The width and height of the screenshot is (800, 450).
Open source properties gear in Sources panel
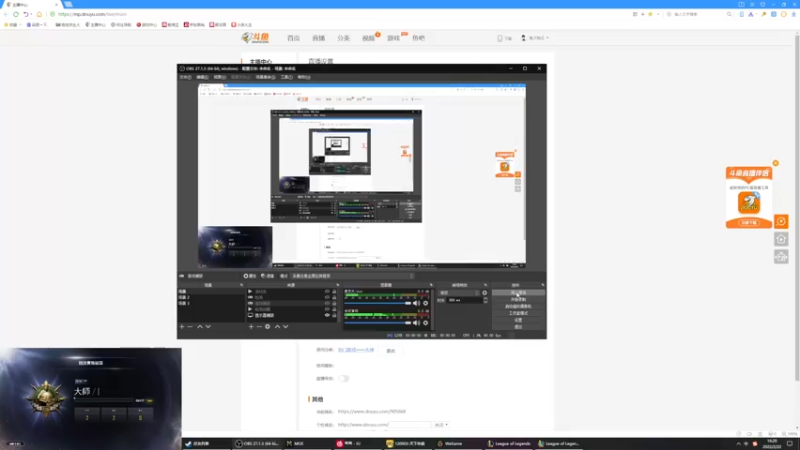(267, 327)
